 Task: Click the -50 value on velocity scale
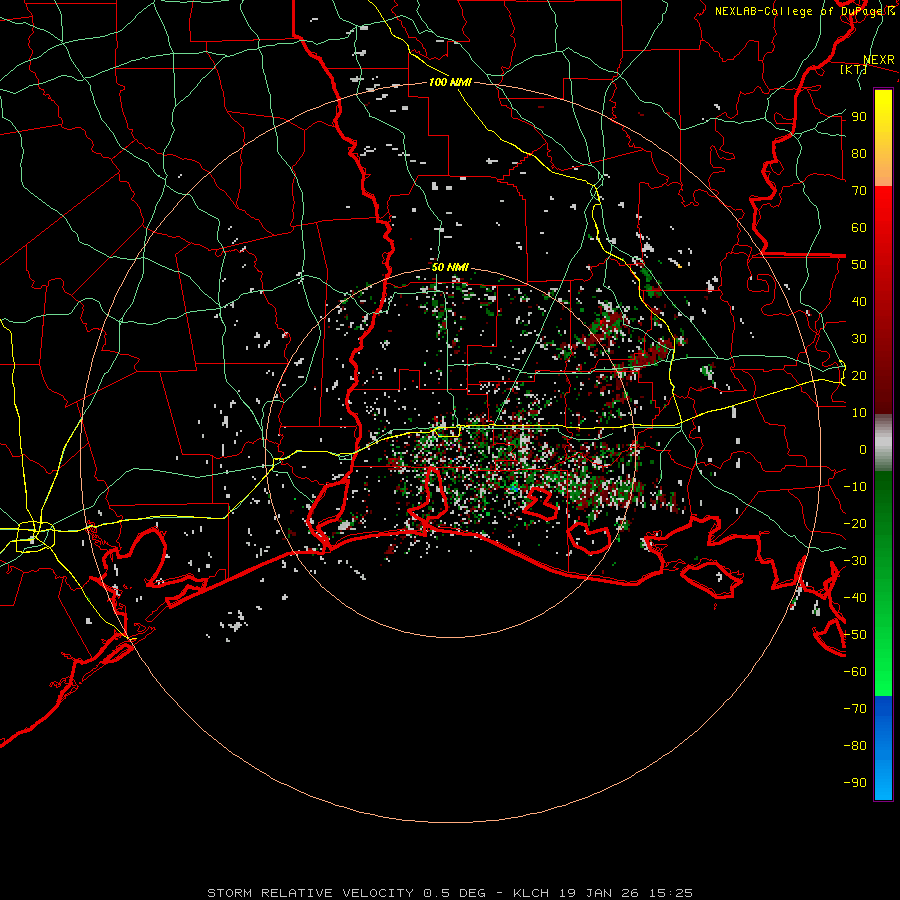click(x=855, y=635)
